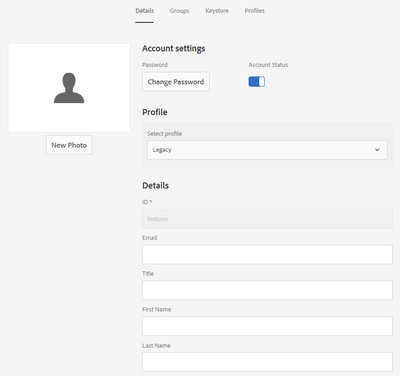Click the Profile section heading
The width and height of the screenshot is (400, 376).
[155, 112]
